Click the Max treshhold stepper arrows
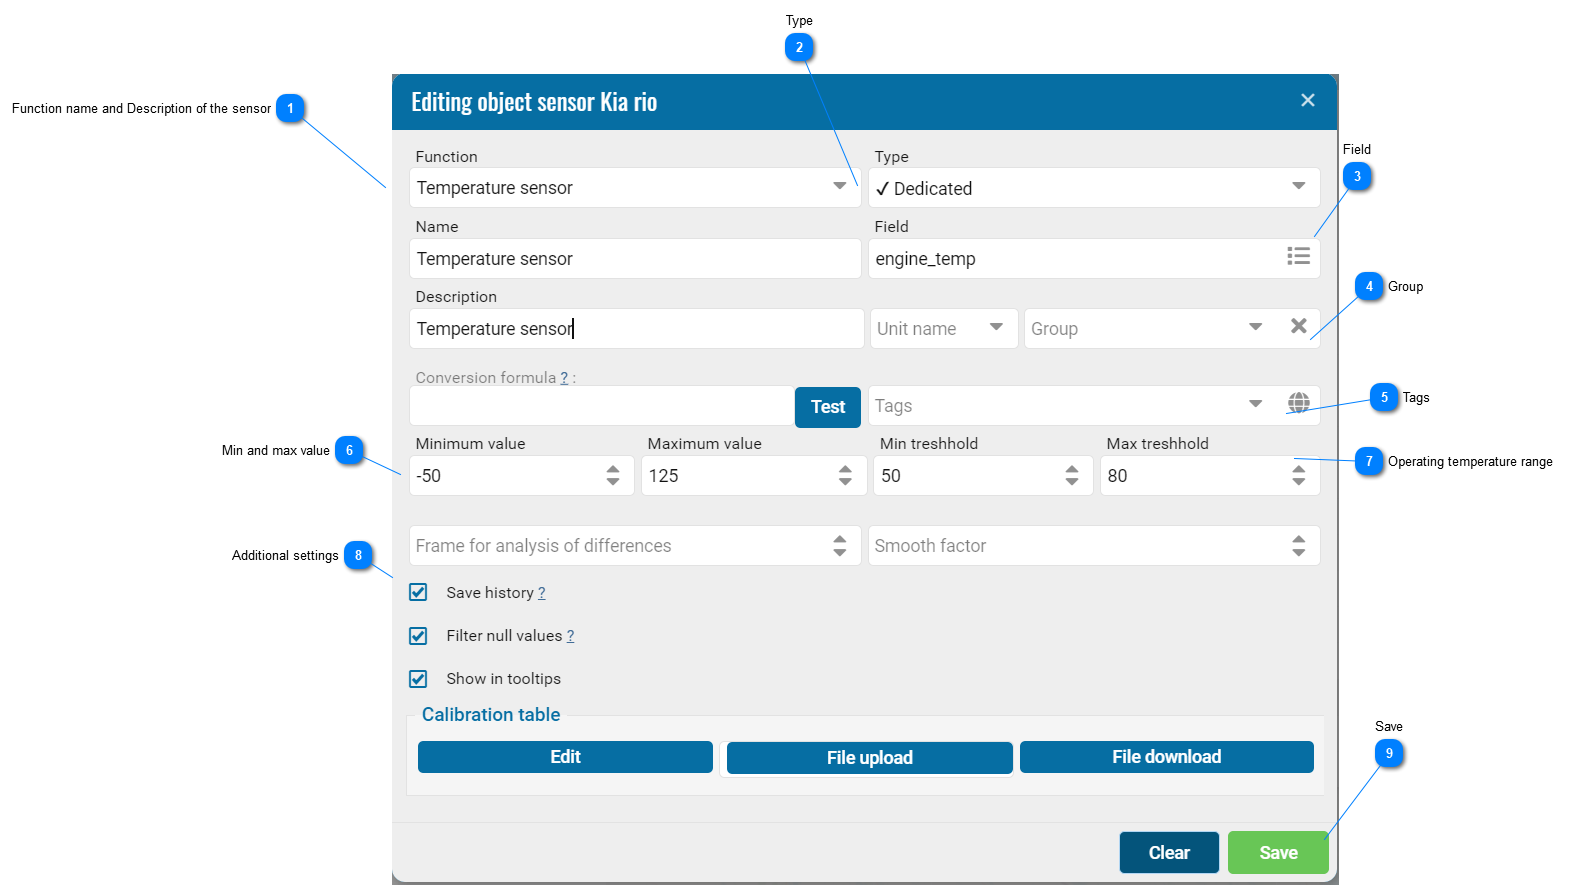 point(1298,476)
